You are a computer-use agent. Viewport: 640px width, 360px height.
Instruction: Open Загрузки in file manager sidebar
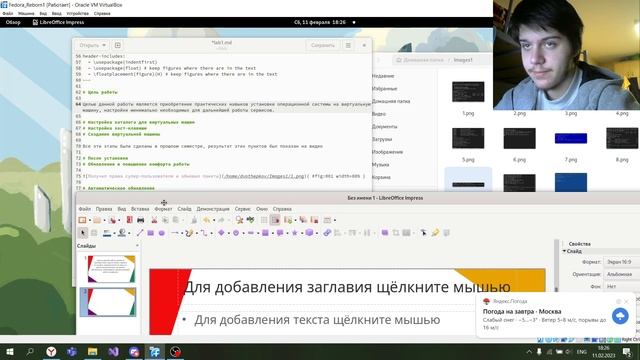pyautogui.click(x=382, y=139)
